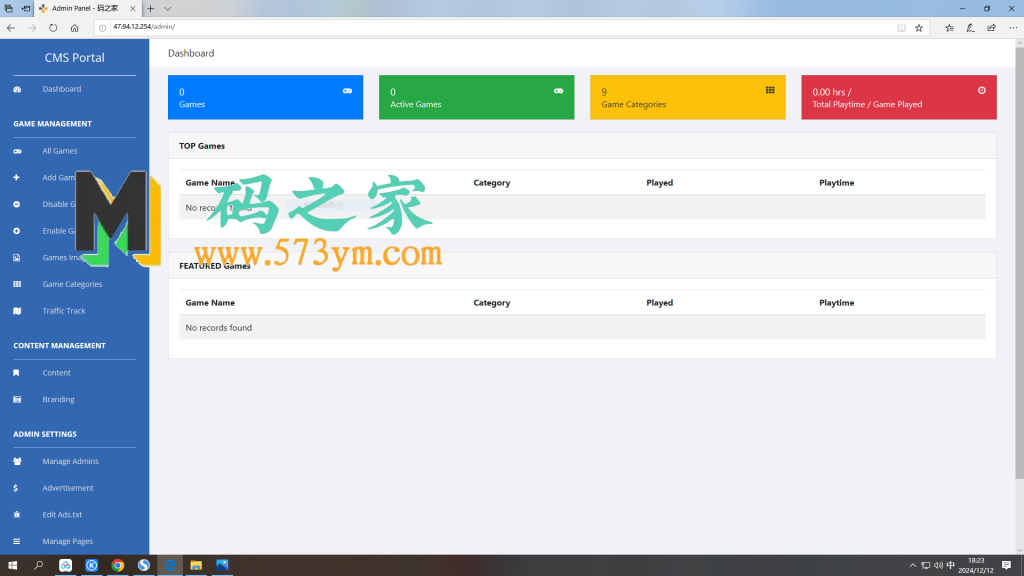1024x576 pixels.
Task: Click the Advertisement dollar icon
Action: tap(16, 488)
